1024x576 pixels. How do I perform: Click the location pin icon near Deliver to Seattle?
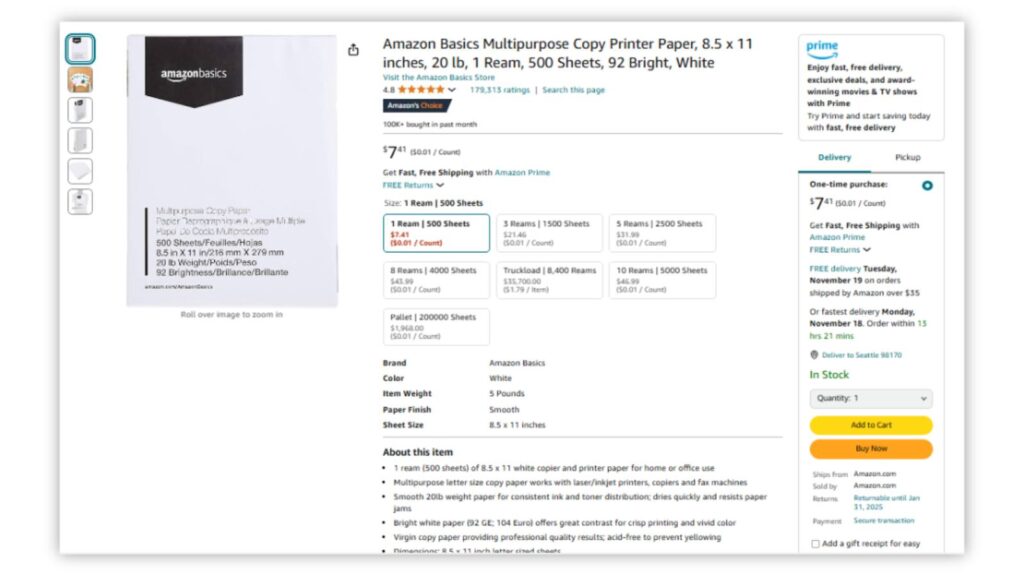coord(814,355)
